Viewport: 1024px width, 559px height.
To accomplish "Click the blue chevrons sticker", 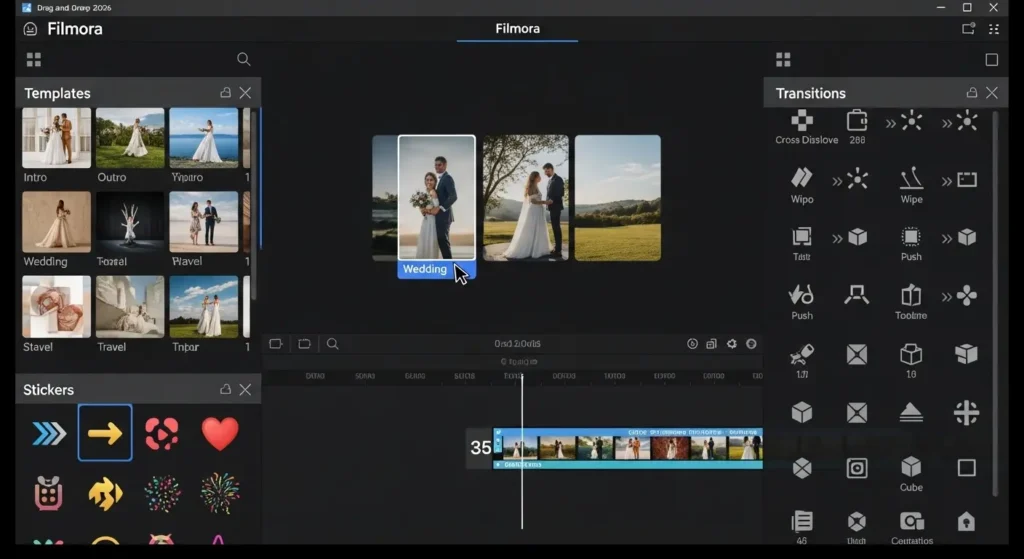I will click(49, 433).
